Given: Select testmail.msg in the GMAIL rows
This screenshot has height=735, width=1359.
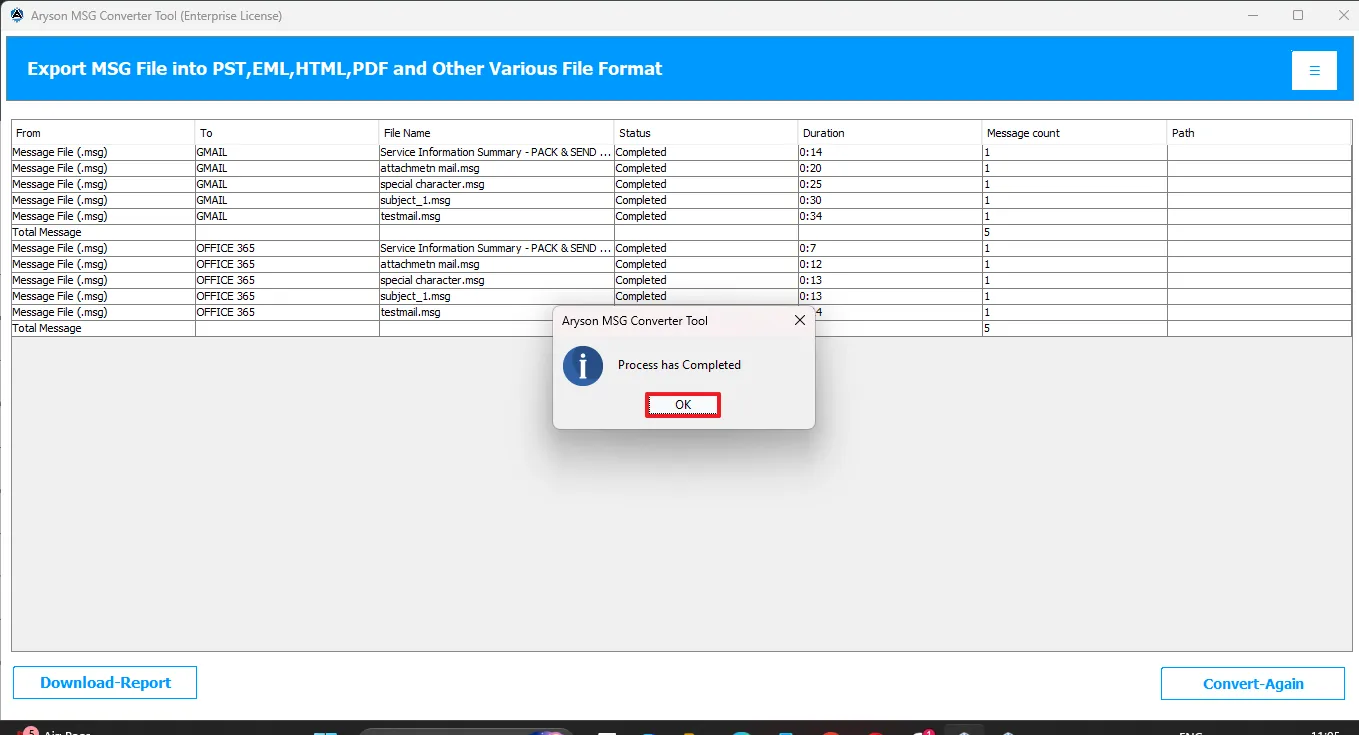Looking at the screenshot, I should pyautogui.click(x=496, y=216).
